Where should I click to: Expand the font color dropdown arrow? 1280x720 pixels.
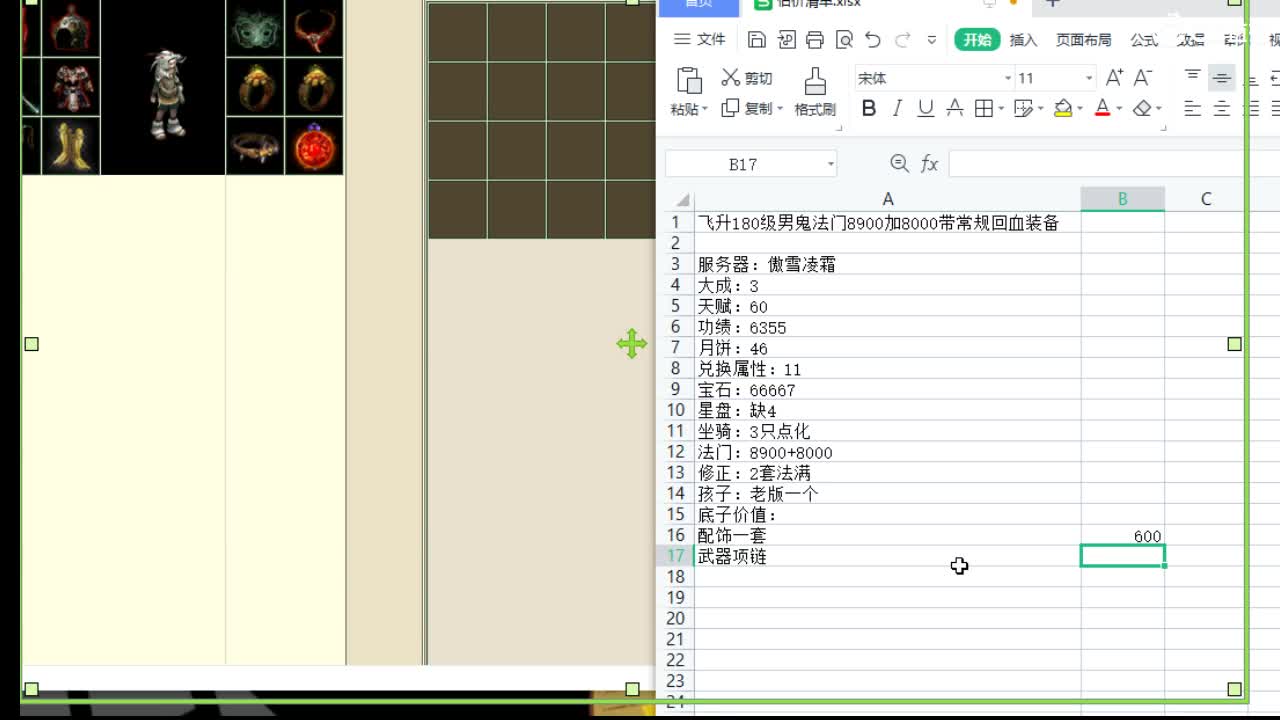(1119, 108)
